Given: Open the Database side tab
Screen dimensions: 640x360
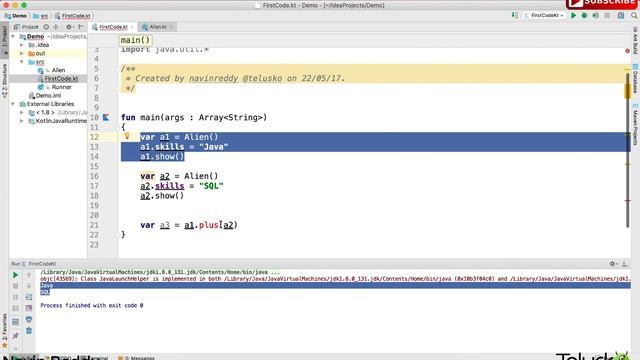Looking at the screenshot, I should click(636, 78).
